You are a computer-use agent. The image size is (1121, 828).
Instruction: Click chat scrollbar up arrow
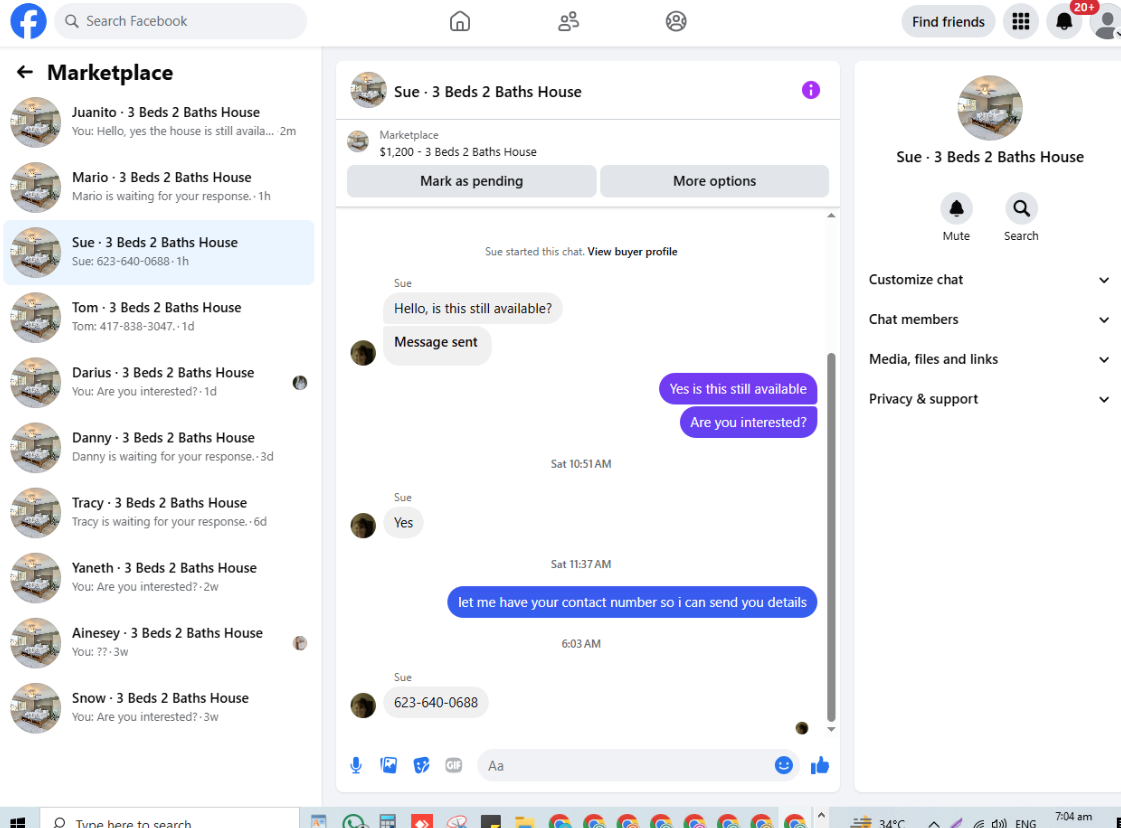coord(831,215)
